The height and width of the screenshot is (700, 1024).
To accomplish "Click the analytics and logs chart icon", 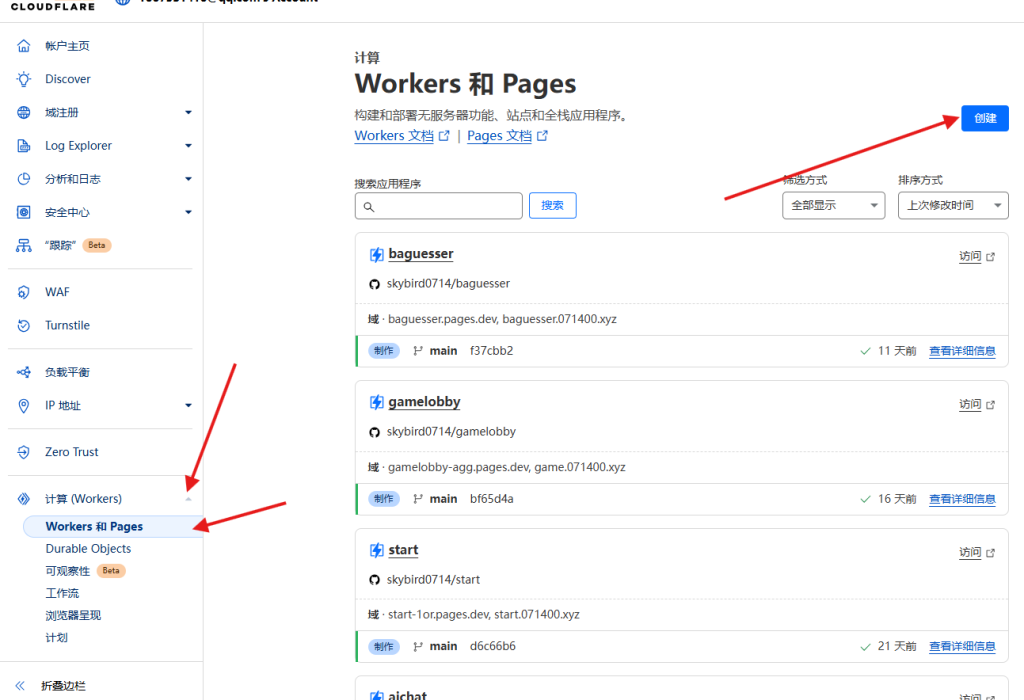I will coord(24,179).
